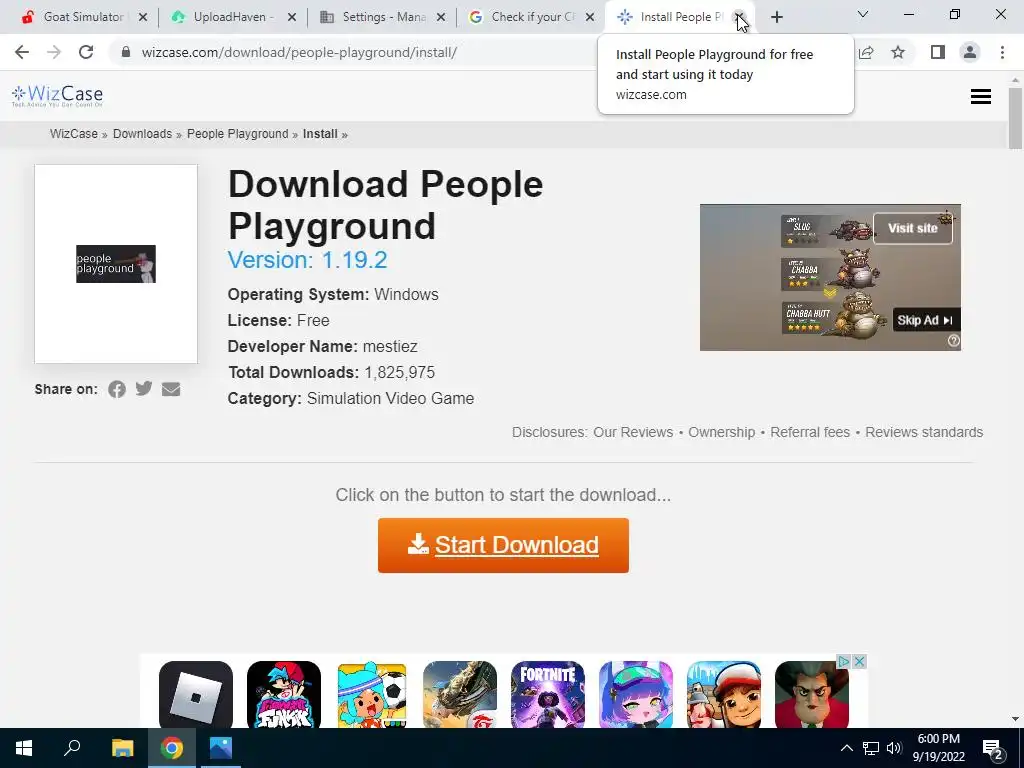The width and height of the screenshot is (1024, 768).
Task: Click the AdChoices triangle icon on banner
Action: [x=844, y=662]
